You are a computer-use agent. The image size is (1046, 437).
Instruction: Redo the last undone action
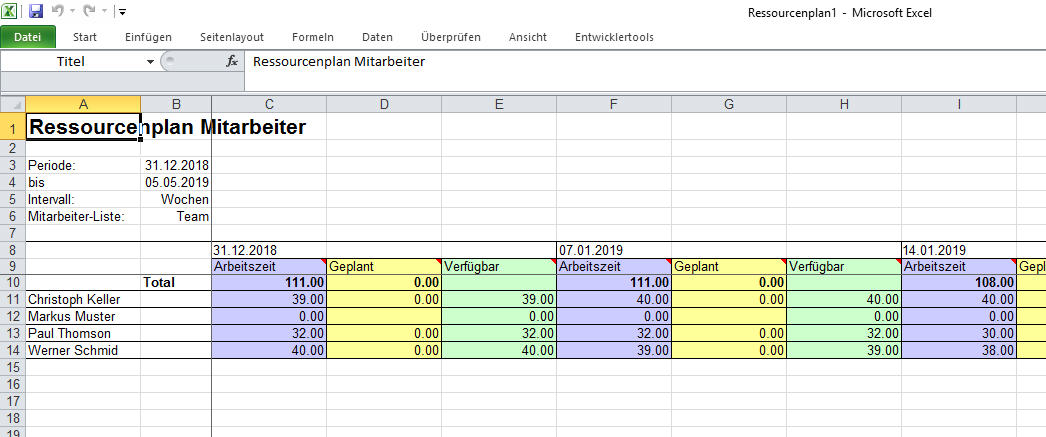coord(89,11)
